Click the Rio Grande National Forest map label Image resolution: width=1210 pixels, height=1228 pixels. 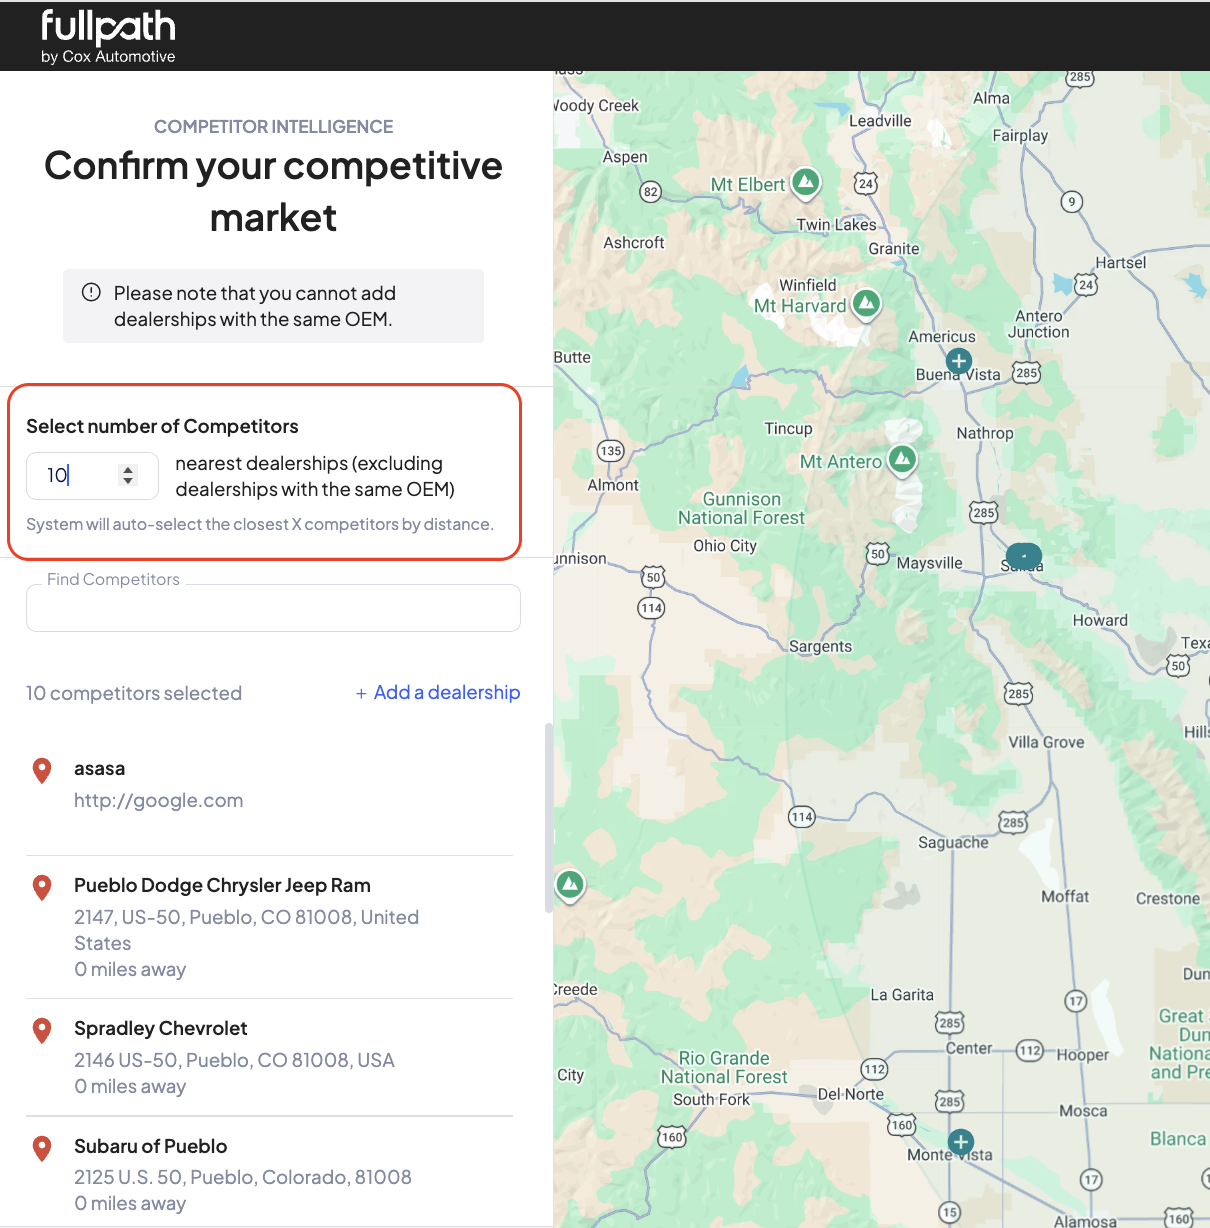click(x=724, y=1067)
